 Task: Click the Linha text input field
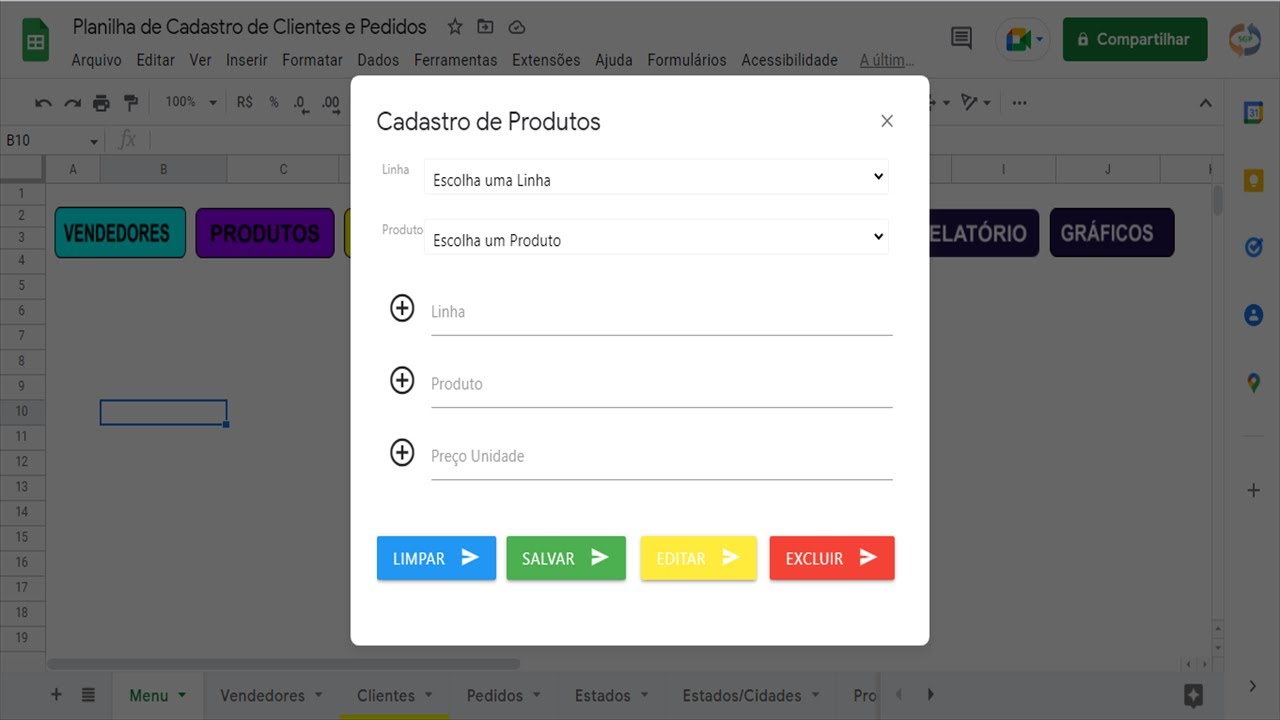coord(661,312)
